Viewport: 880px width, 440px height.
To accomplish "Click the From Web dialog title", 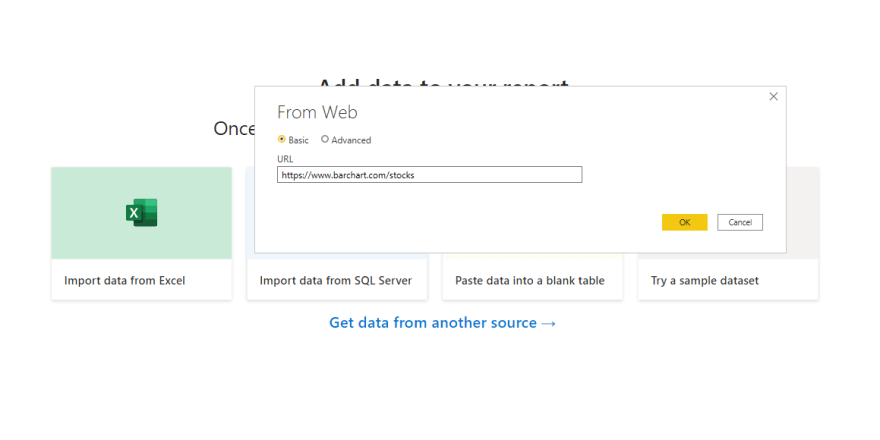I will coord(317,112).
